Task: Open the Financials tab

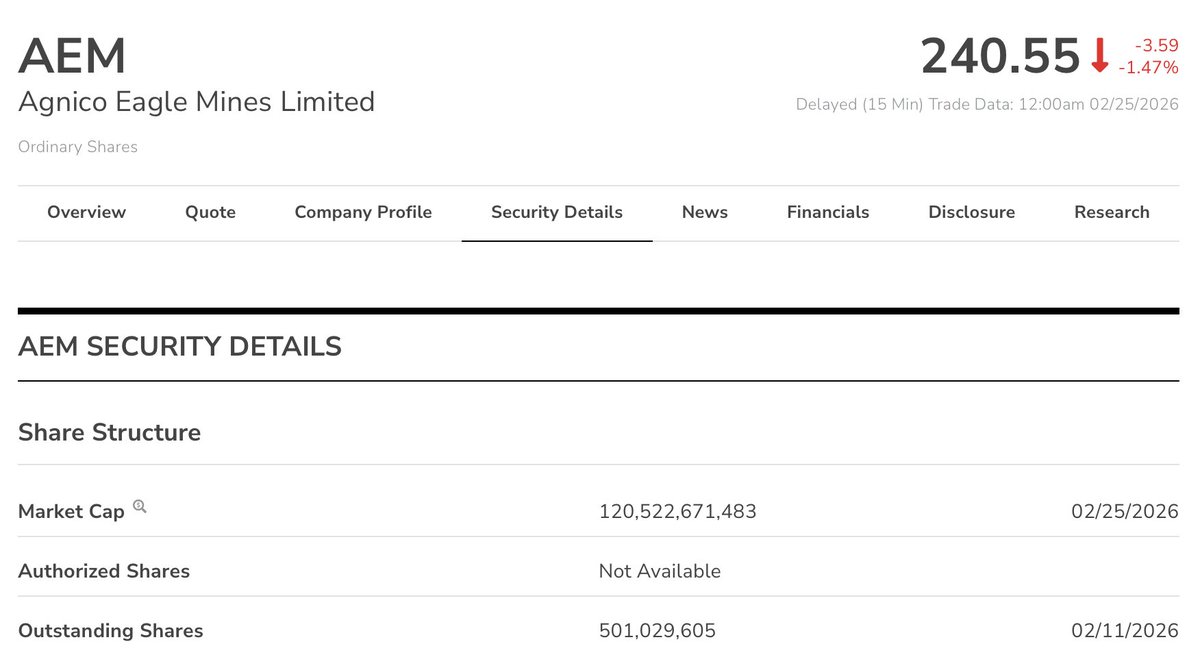Action: tap(828, 212)
